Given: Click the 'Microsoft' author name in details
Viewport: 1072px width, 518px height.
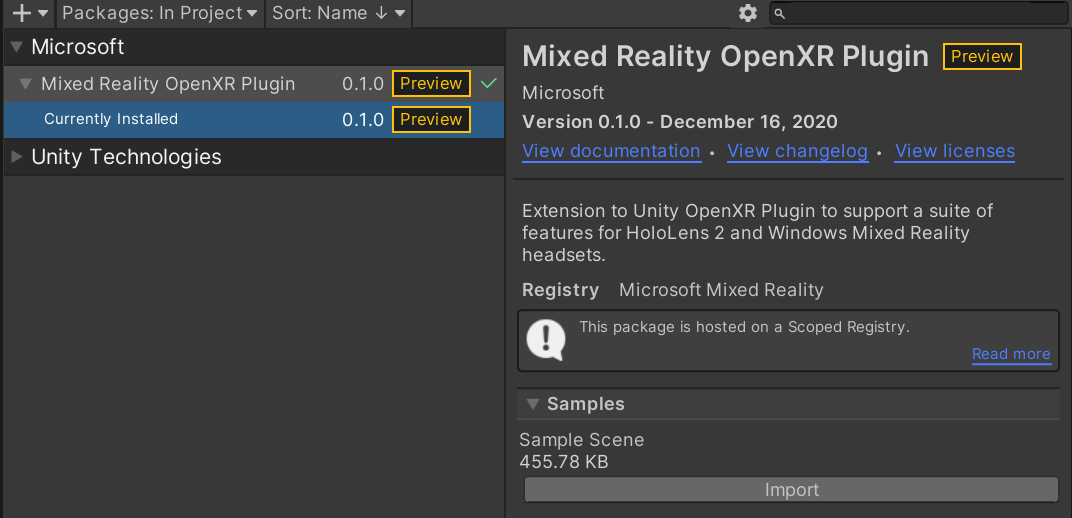Looking at the screenshot, I should coord(563,92).
